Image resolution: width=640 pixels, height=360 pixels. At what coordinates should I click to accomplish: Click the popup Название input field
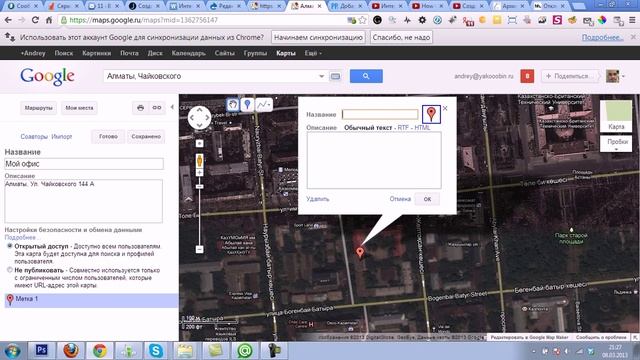click(x=380, y=114)
